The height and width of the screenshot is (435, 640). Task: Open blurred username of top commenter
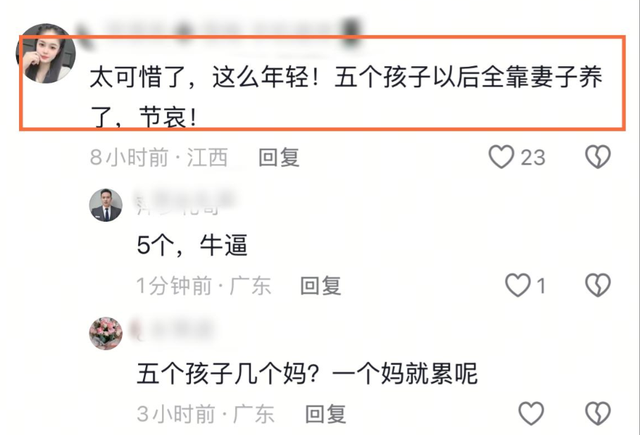[x=218, y=32]
